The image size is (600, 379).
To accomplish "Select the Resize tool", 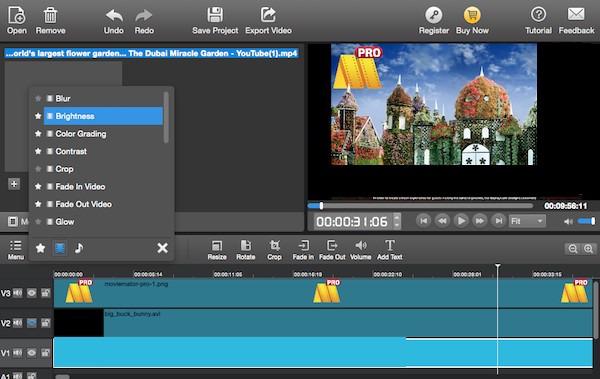I will tap(217, 250).
